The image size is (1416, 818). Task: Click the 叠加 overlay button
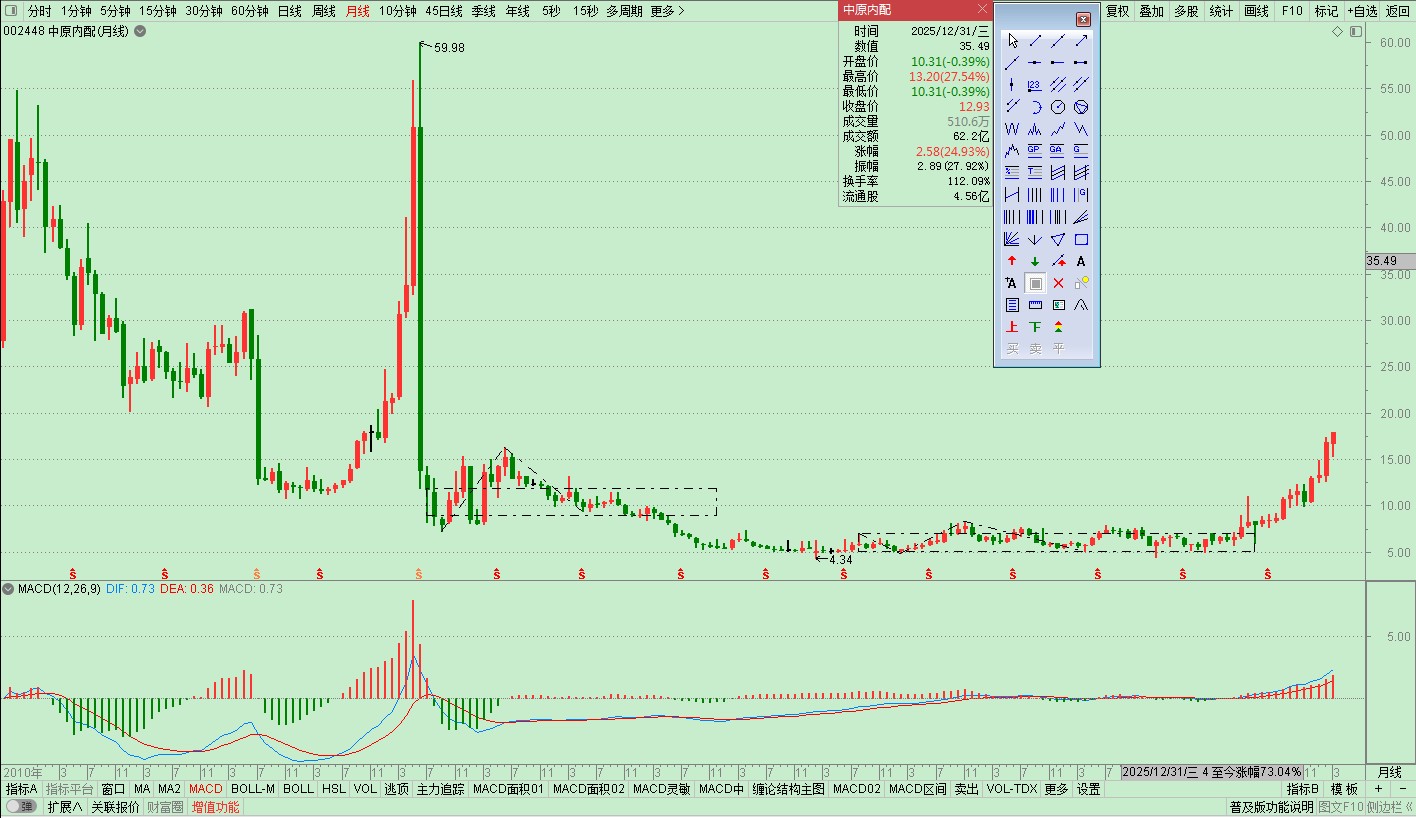point(1152,11)
